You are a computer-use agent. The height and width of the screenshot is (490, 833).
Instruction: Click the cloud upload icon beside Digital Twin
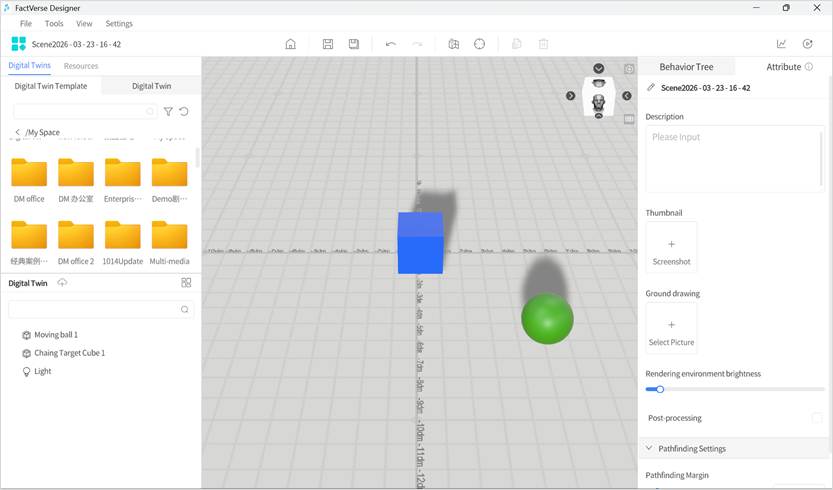coord(62,283)
